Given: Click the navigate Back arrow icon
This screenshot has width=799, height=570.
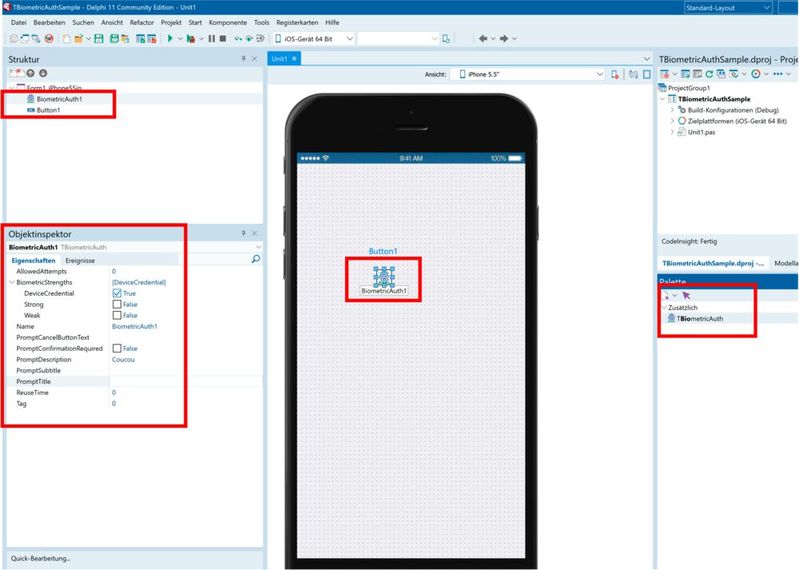Looking at the screenshot, I should point(483,39).
